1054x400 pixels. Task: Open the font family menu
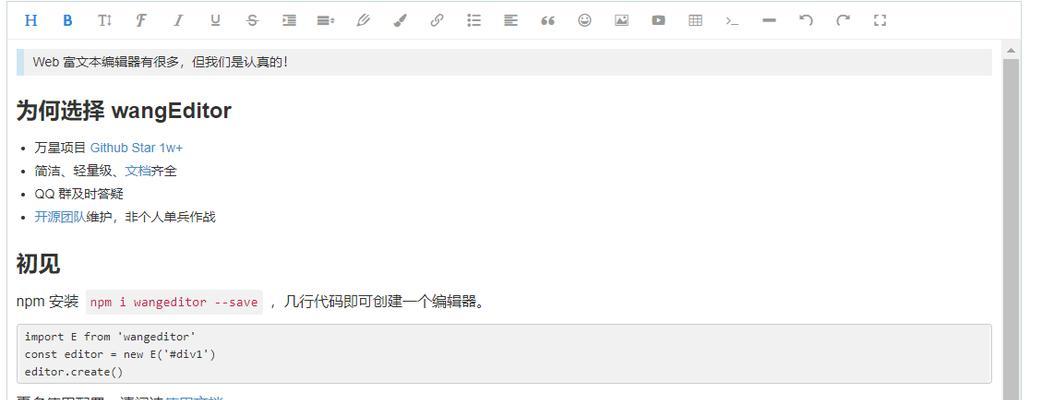[x=140, y=20]
